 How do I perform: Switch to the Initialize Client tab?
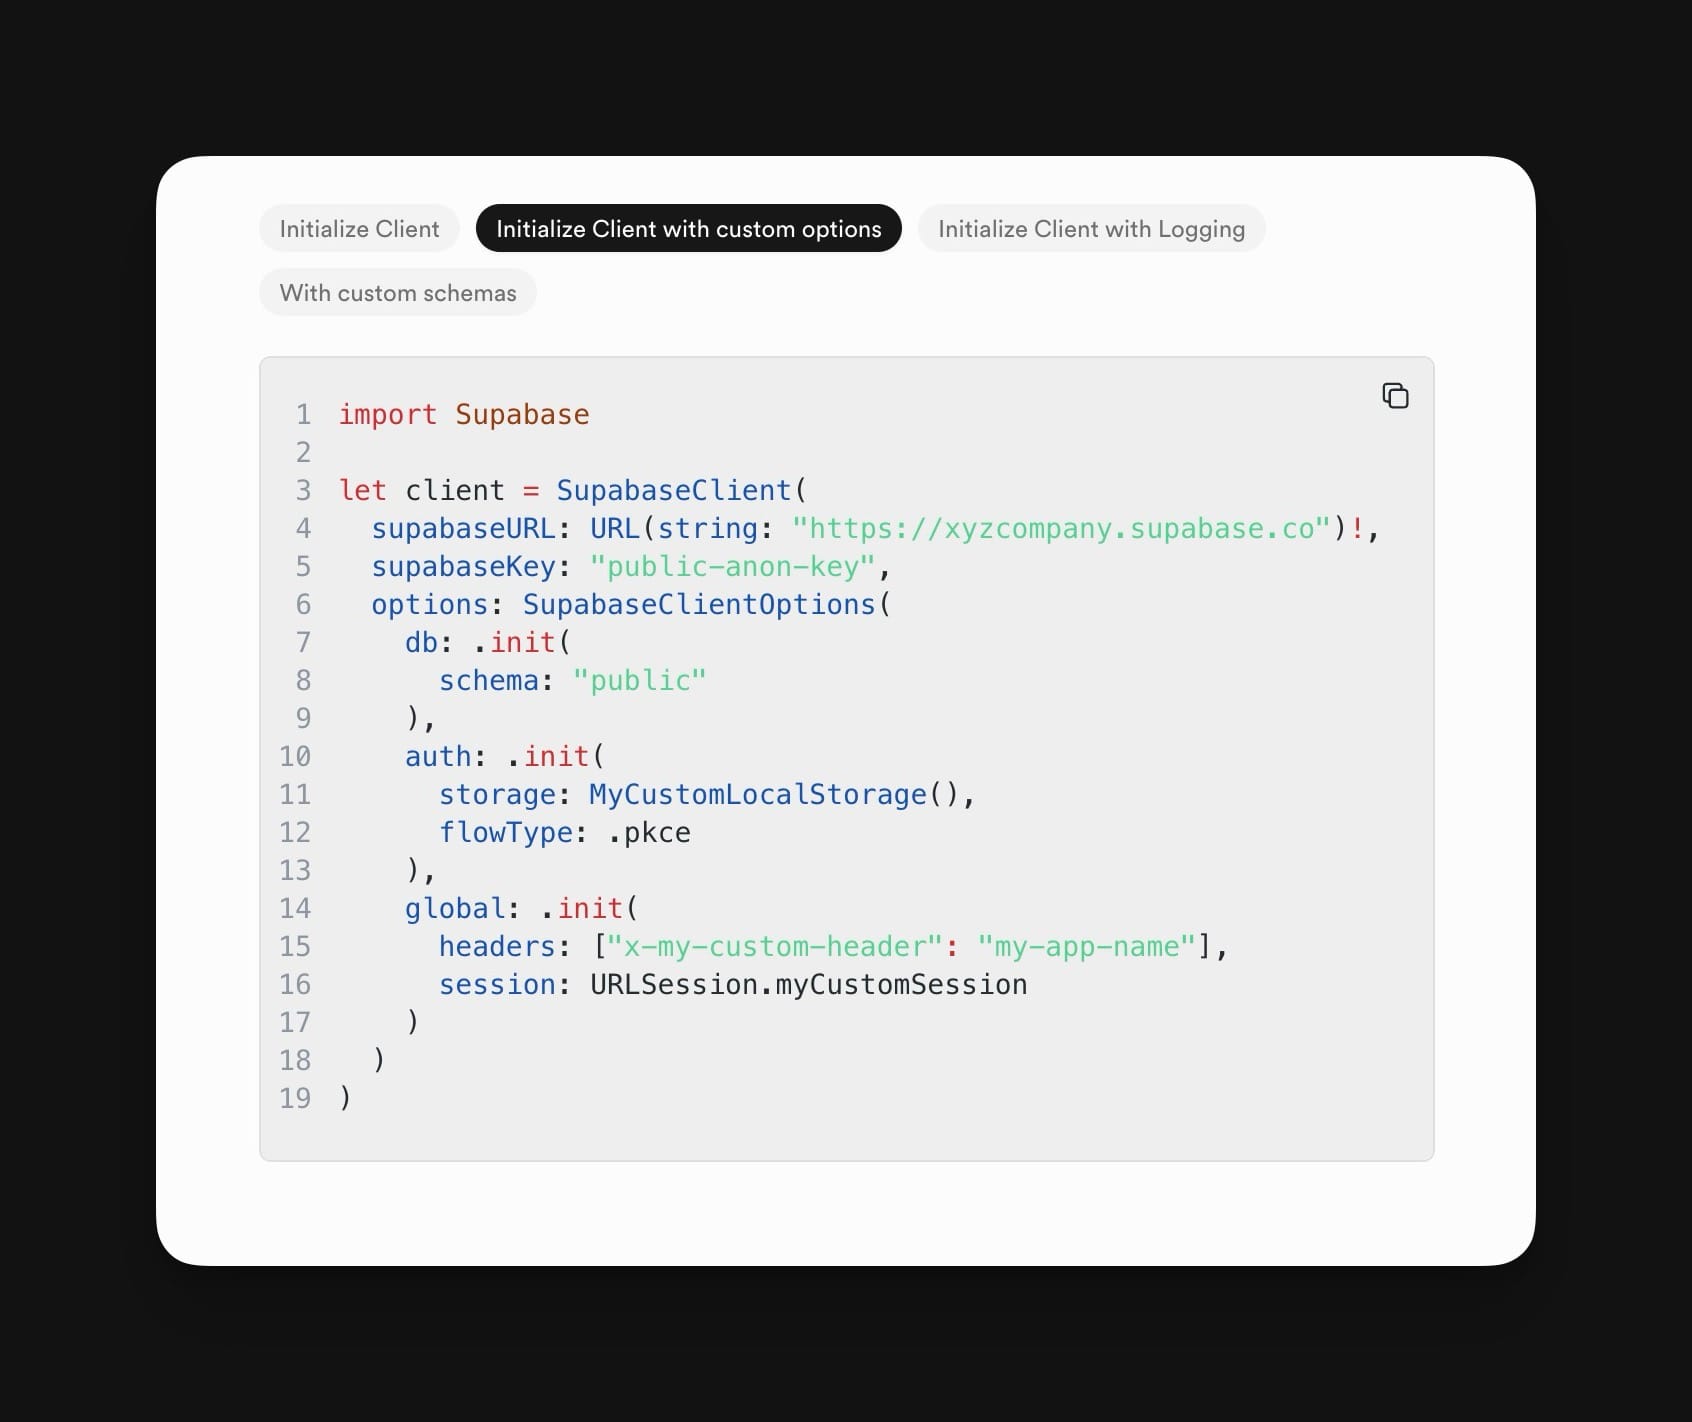tap(359, 228)
